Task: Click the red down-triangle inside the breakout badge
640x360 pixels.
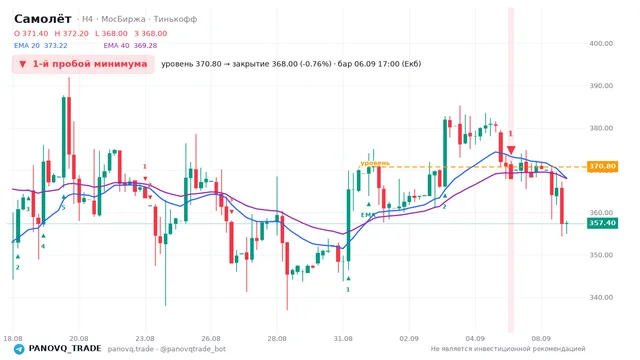Action: pyautogui.click(x=23, y=64)
